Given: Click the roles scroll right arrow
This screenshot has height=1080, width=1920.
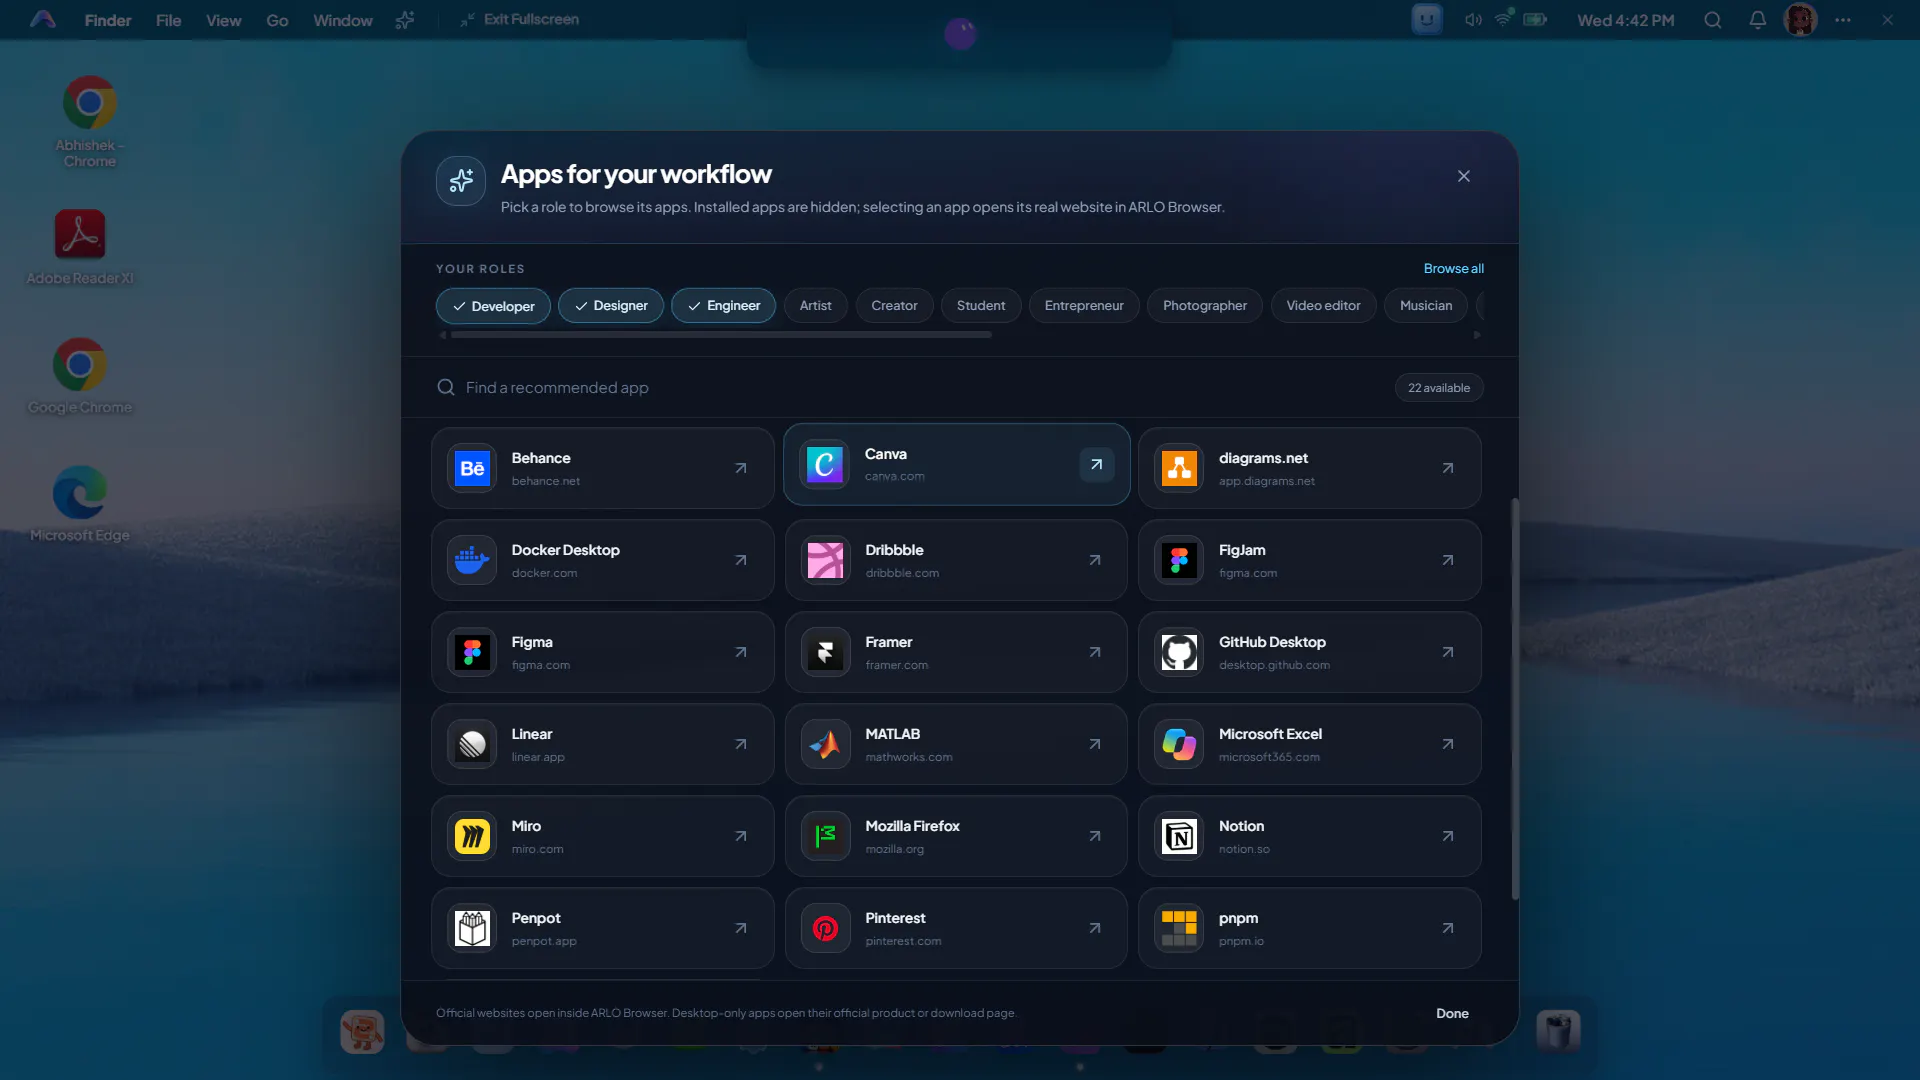Looking at the screenshot, I should [x=1477, y=335].
